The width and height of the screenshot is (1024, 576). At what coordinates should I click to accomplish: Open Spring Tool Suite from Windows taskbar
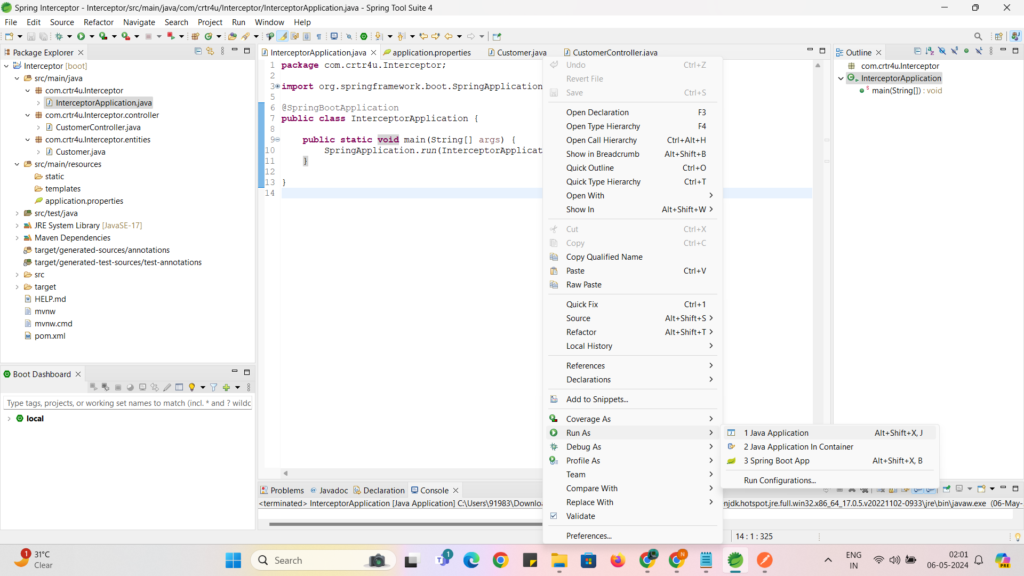point(735,560)
